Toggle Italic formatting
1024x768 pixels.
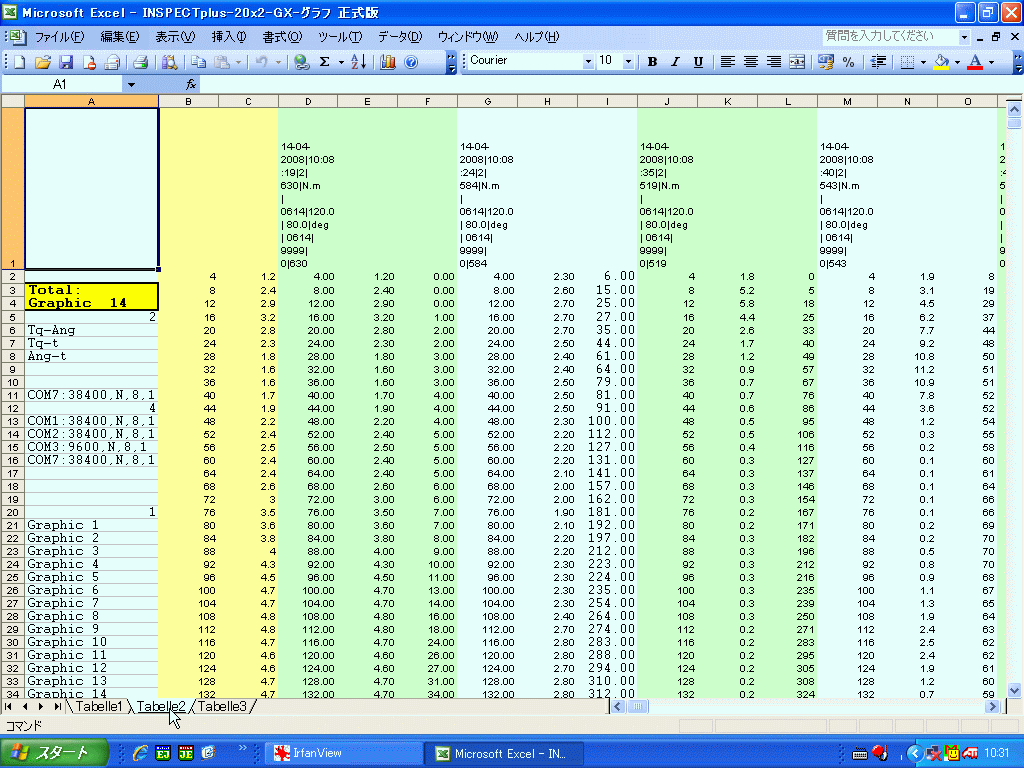[675, 62]
